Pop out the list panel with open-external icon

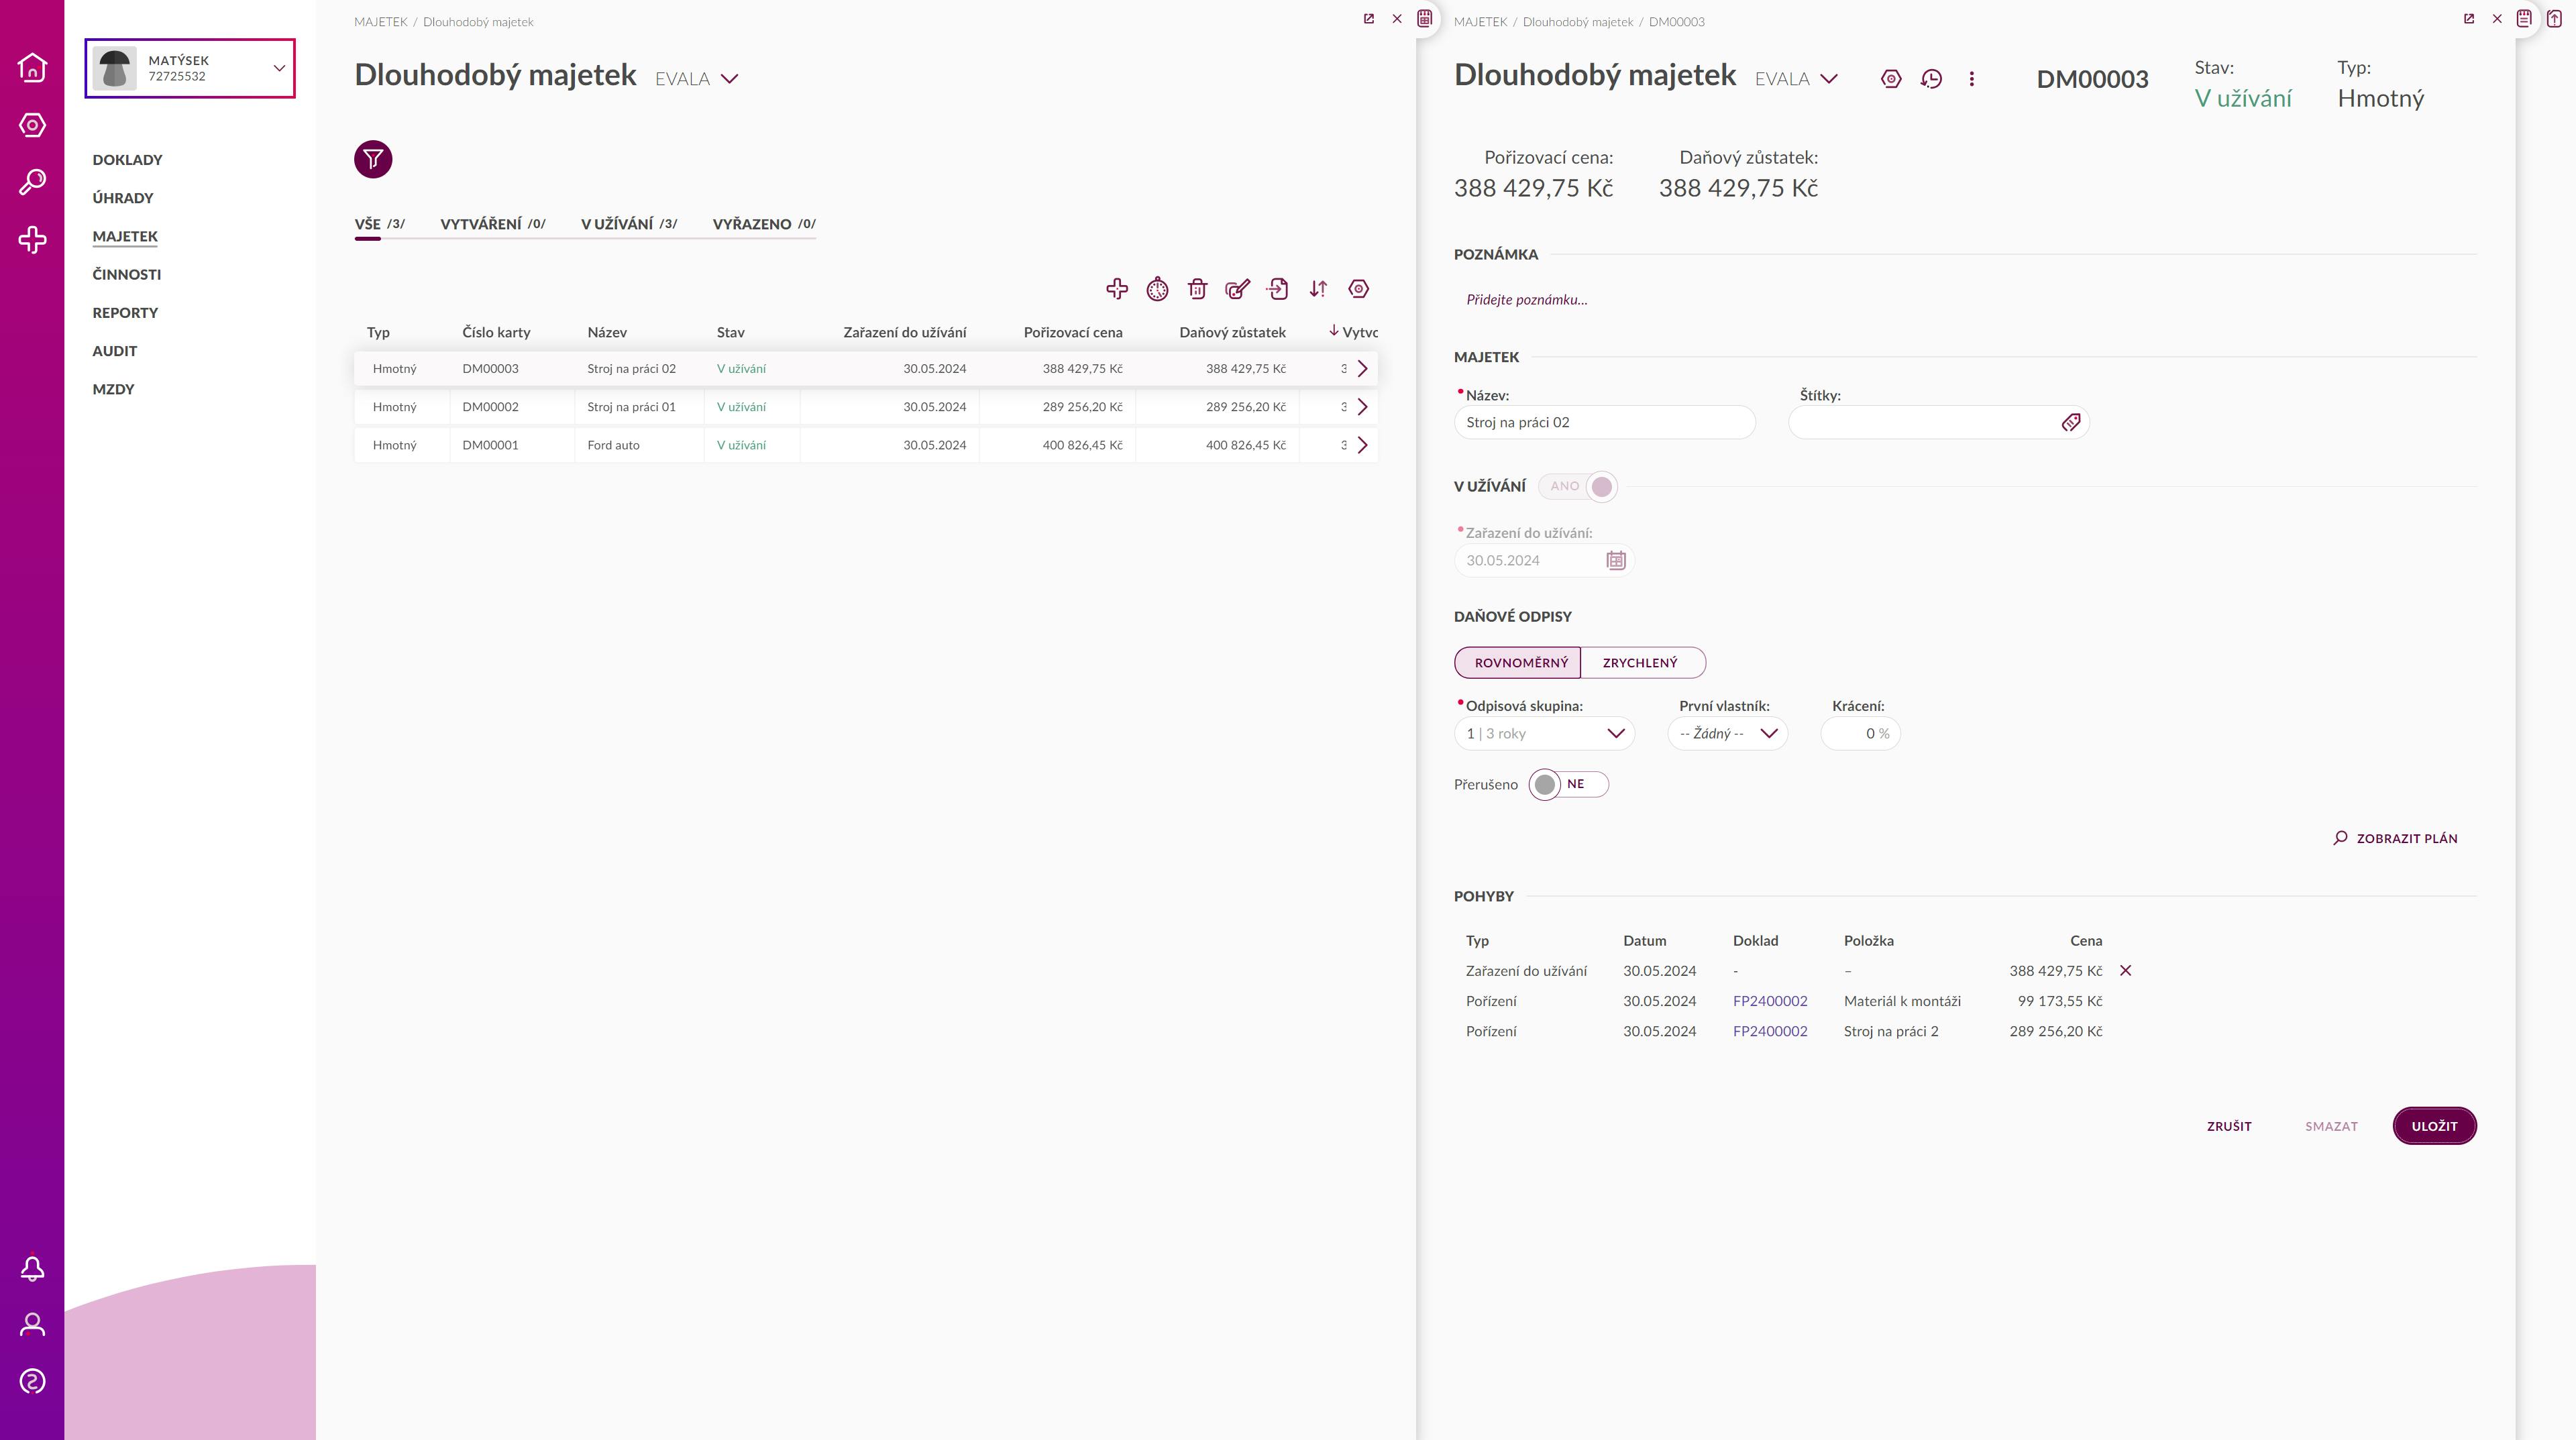(1369, 19)
